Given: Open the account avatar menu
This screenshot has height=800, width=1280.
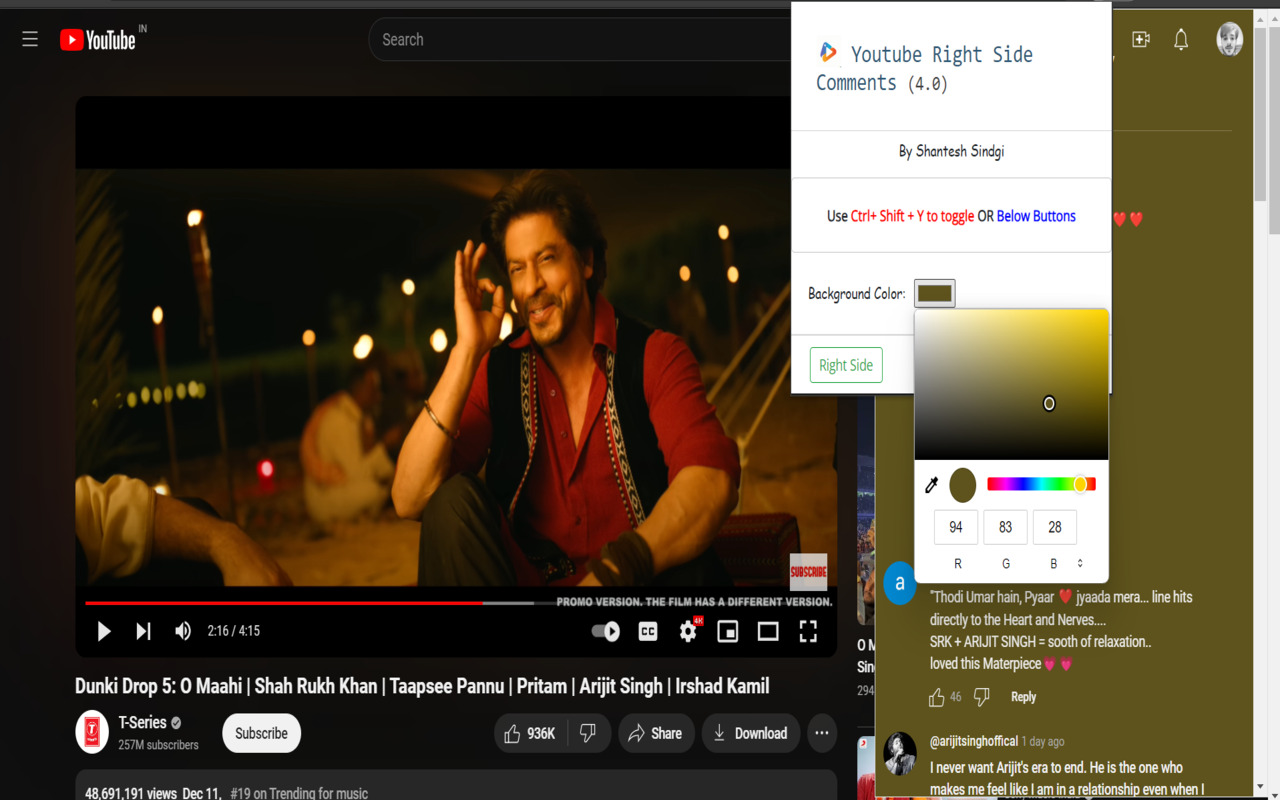Looking at the screenshot, I should tap(1229, 39).
